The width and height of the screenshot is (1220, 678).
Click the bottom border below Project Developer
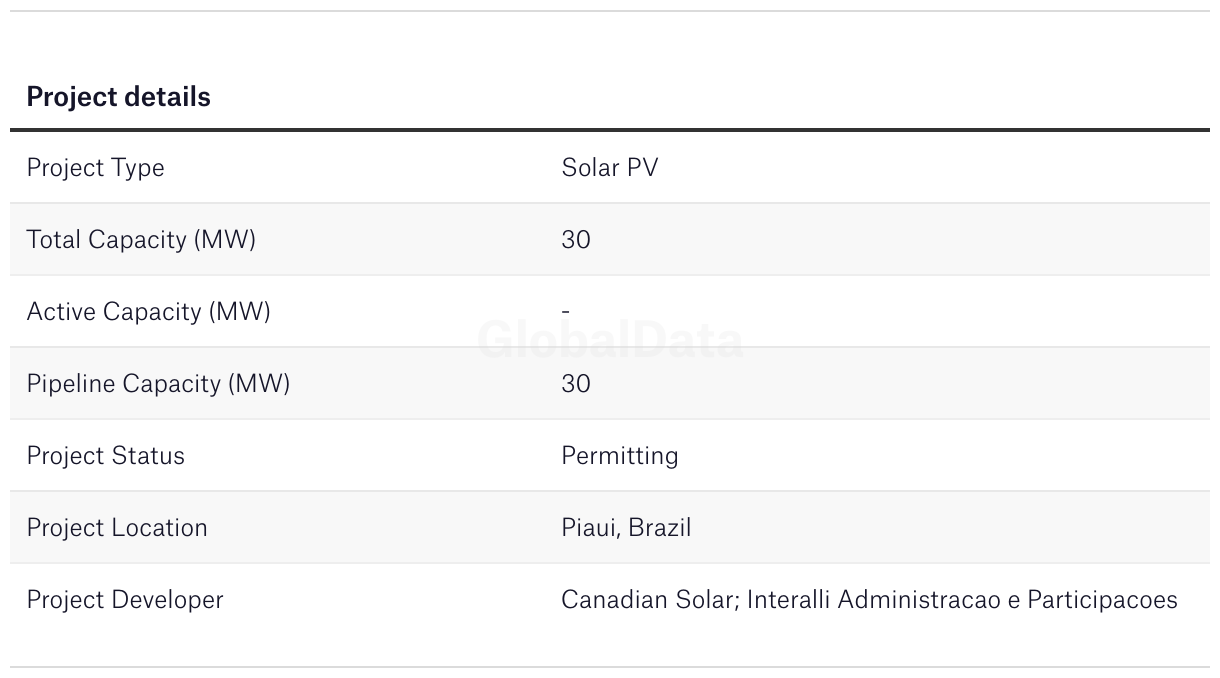pos(610,667)
